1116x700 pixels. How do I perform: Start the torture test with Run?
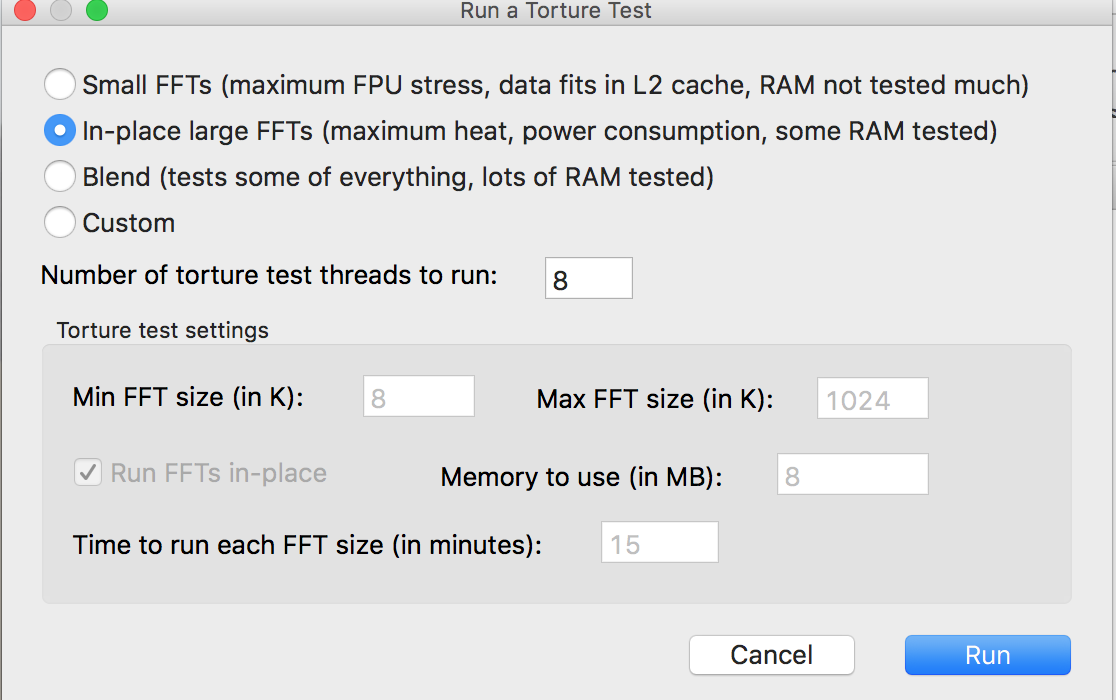(x=987, y=655)
